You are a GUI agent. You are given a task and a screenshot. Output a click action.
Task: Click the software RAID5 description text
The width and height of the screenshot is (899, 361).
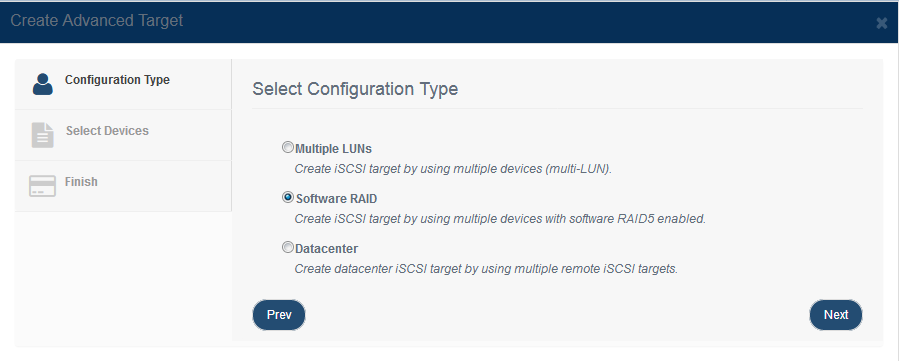click(x=500, y=219)
